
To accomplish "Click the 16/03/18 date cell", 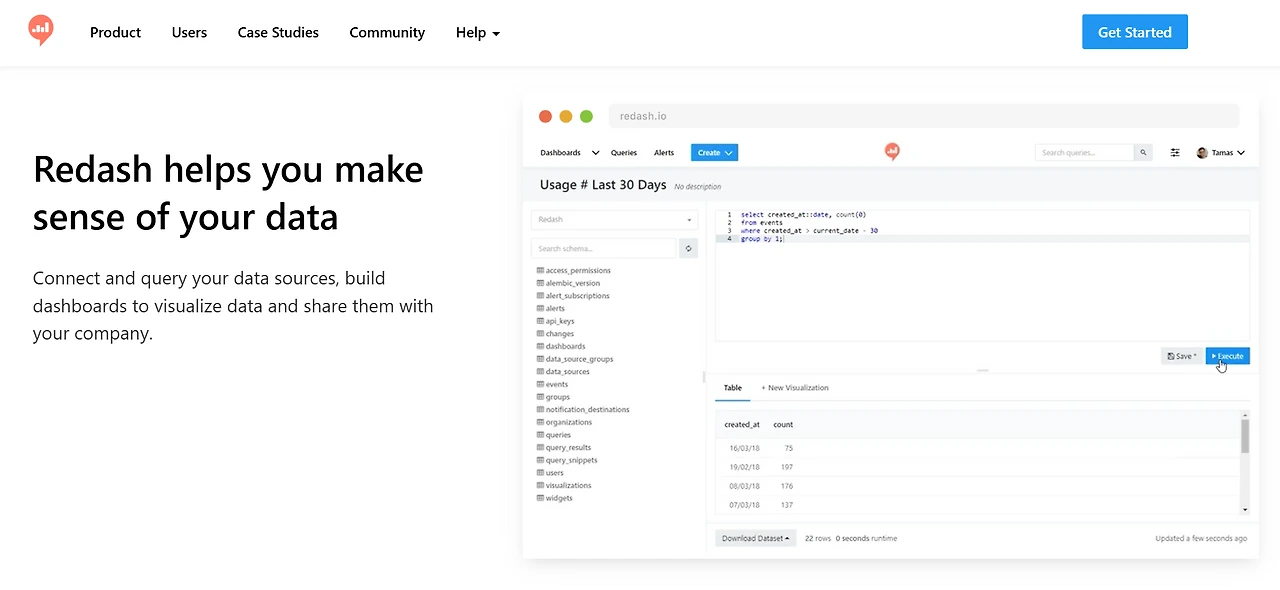I will (x=744, y=449).
